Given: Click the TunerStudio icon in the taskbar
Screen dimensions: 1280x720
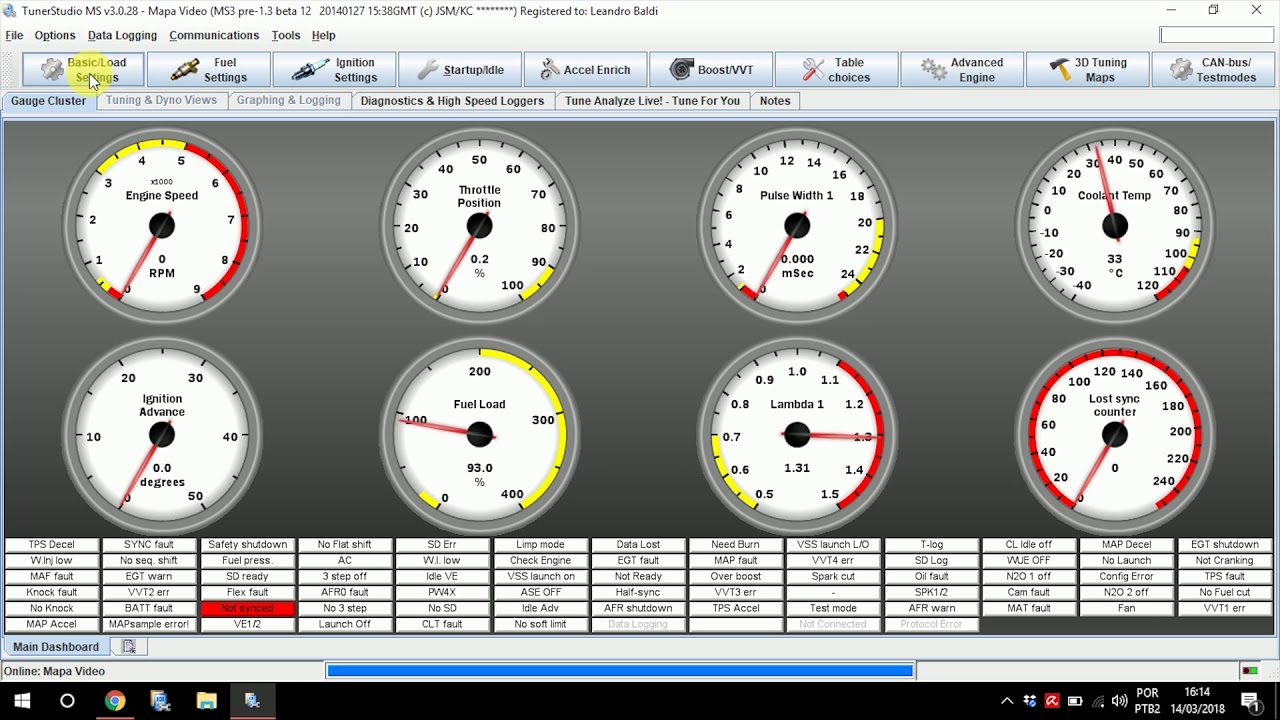Looking at the screenshot, I should (253, 701).
